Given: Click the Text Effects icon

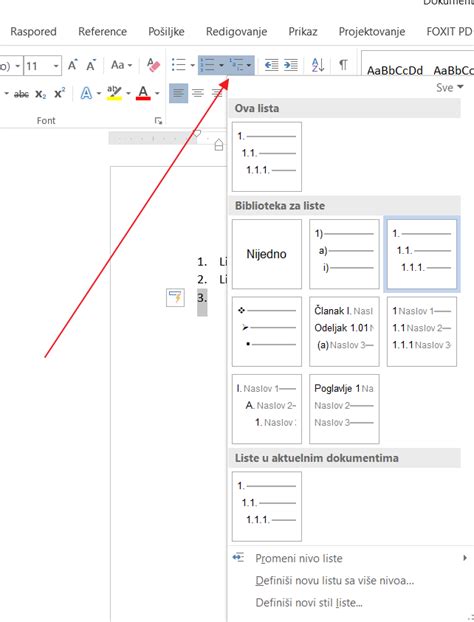Looking at the screenshot, I should click(x=86, y=94).
